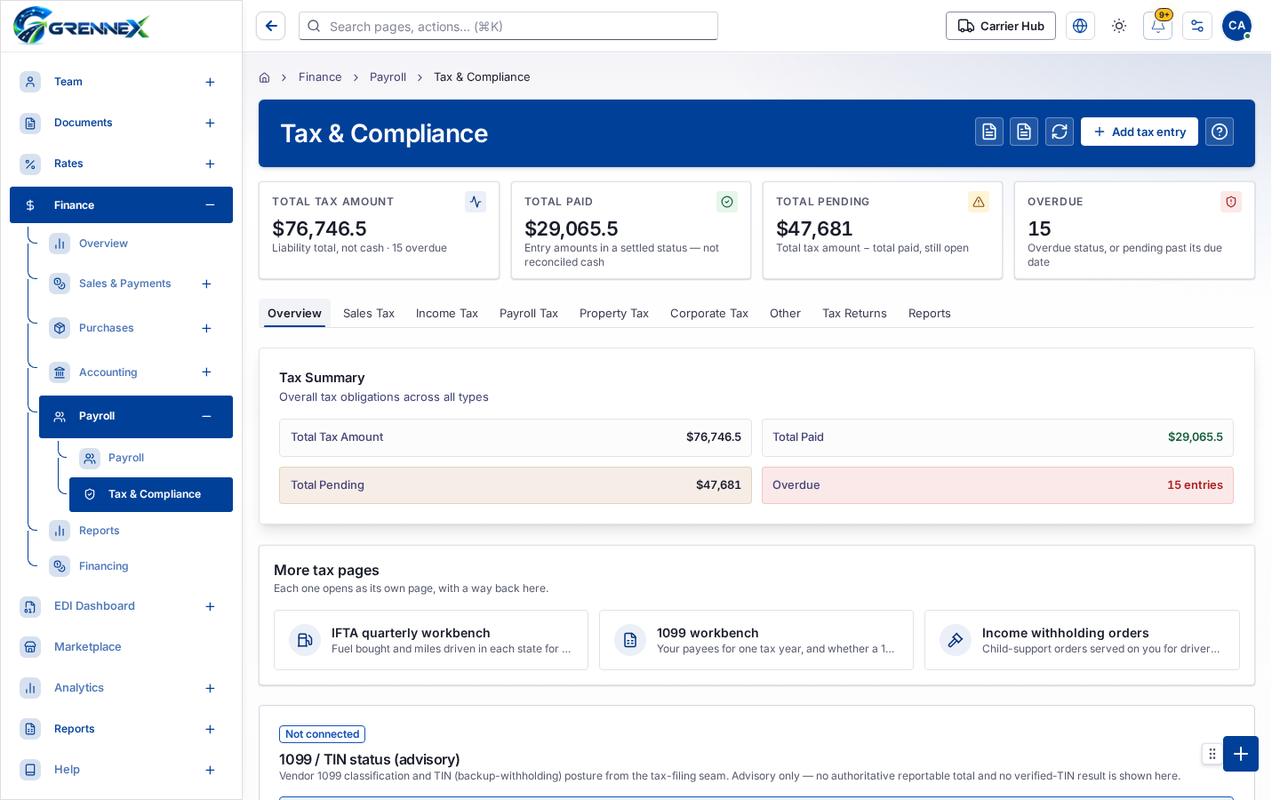Image resolution: width=1280 pixels, height=800 pixels.
Task: Open the IFTA quarterly workbench card
Action: pyautogui.click(x=431, y=640)
